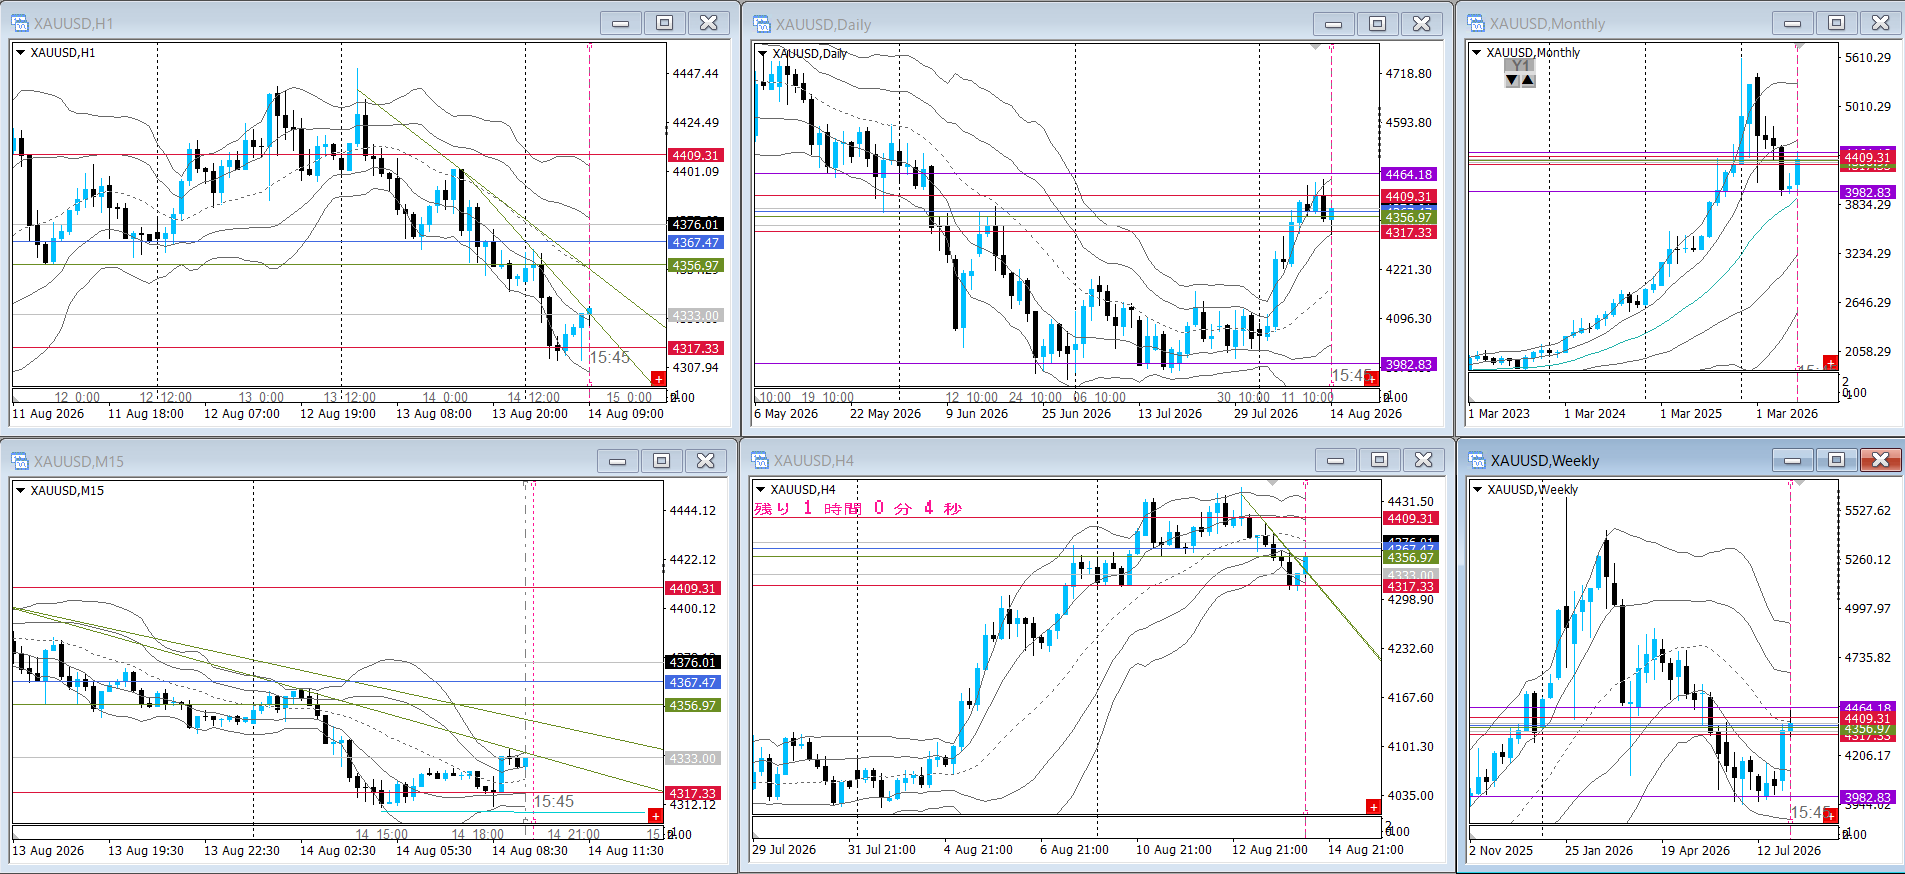
Task: Close the XAUUSD,Weekly chart window
Action: tap(1881, 460)
